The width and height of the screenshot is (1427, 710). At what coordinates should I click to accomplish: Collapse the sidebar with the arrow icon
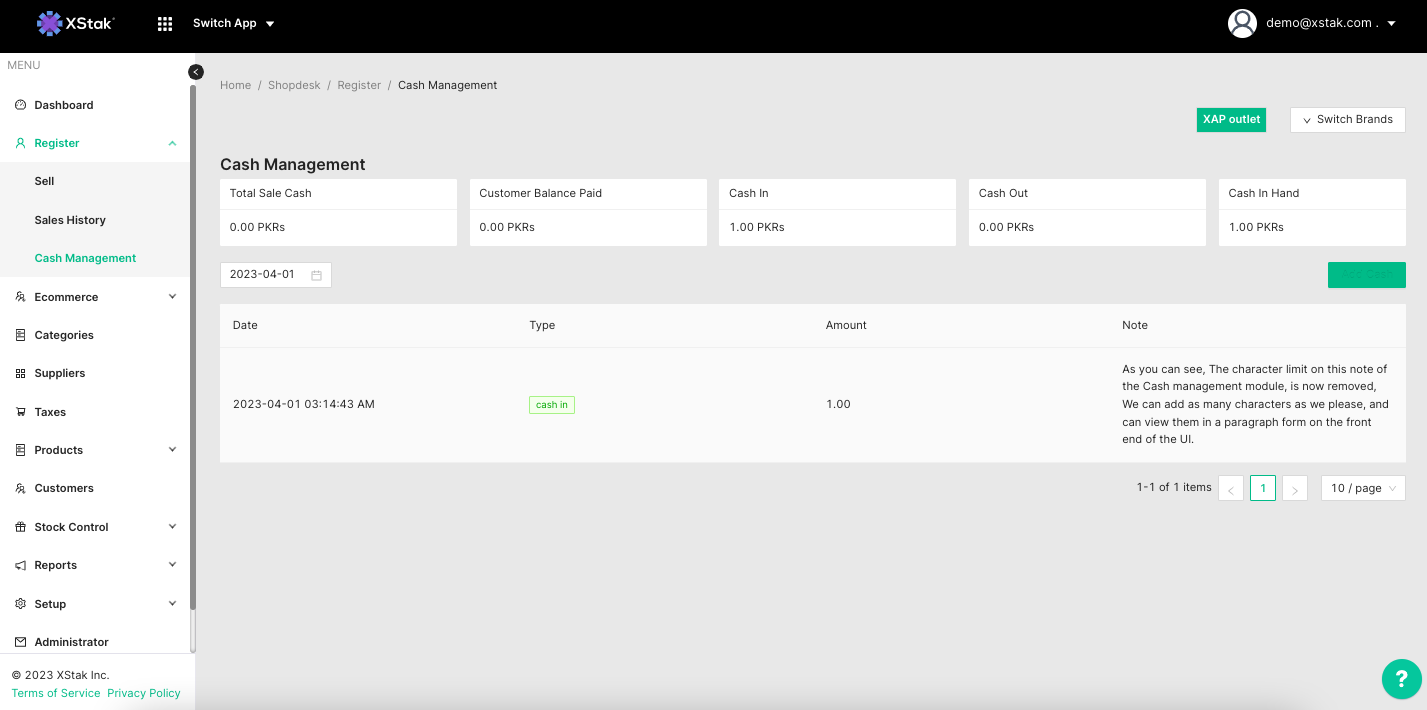point(196,72)
